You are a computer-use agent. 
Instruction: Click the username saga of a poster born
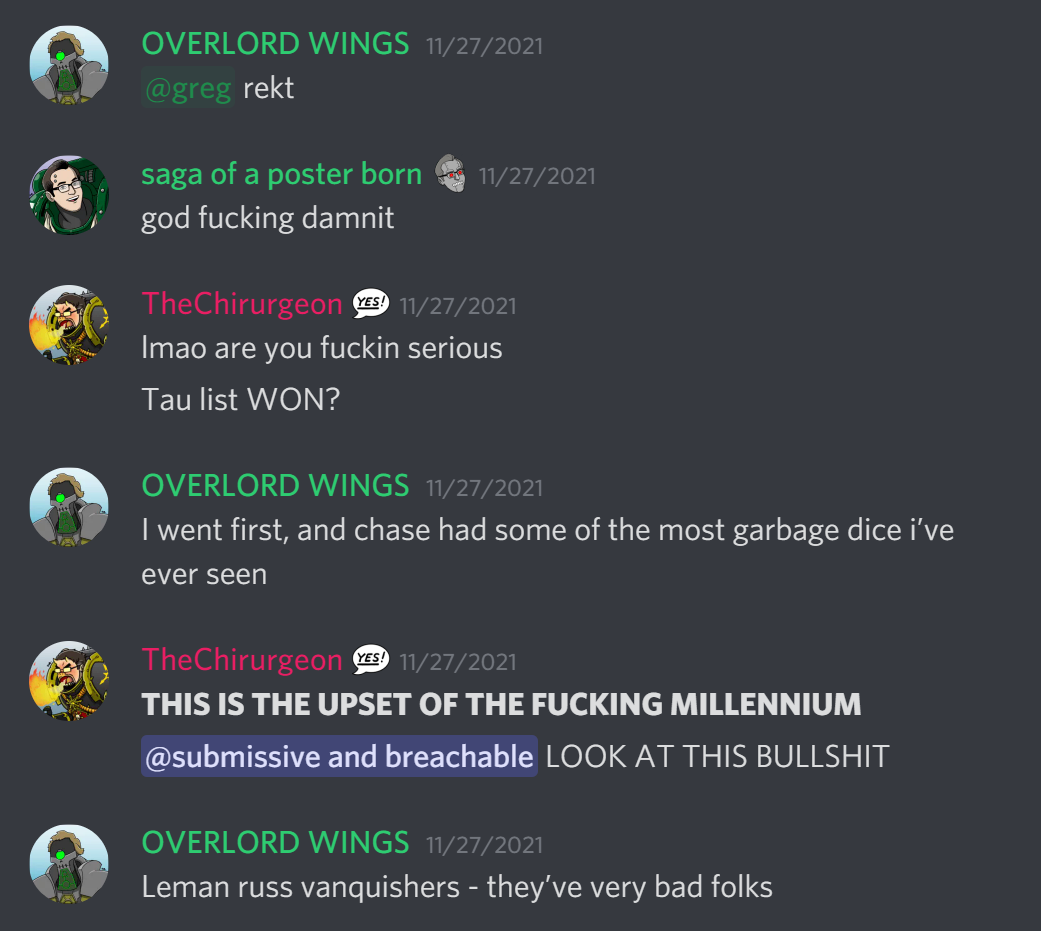point(281,175)
